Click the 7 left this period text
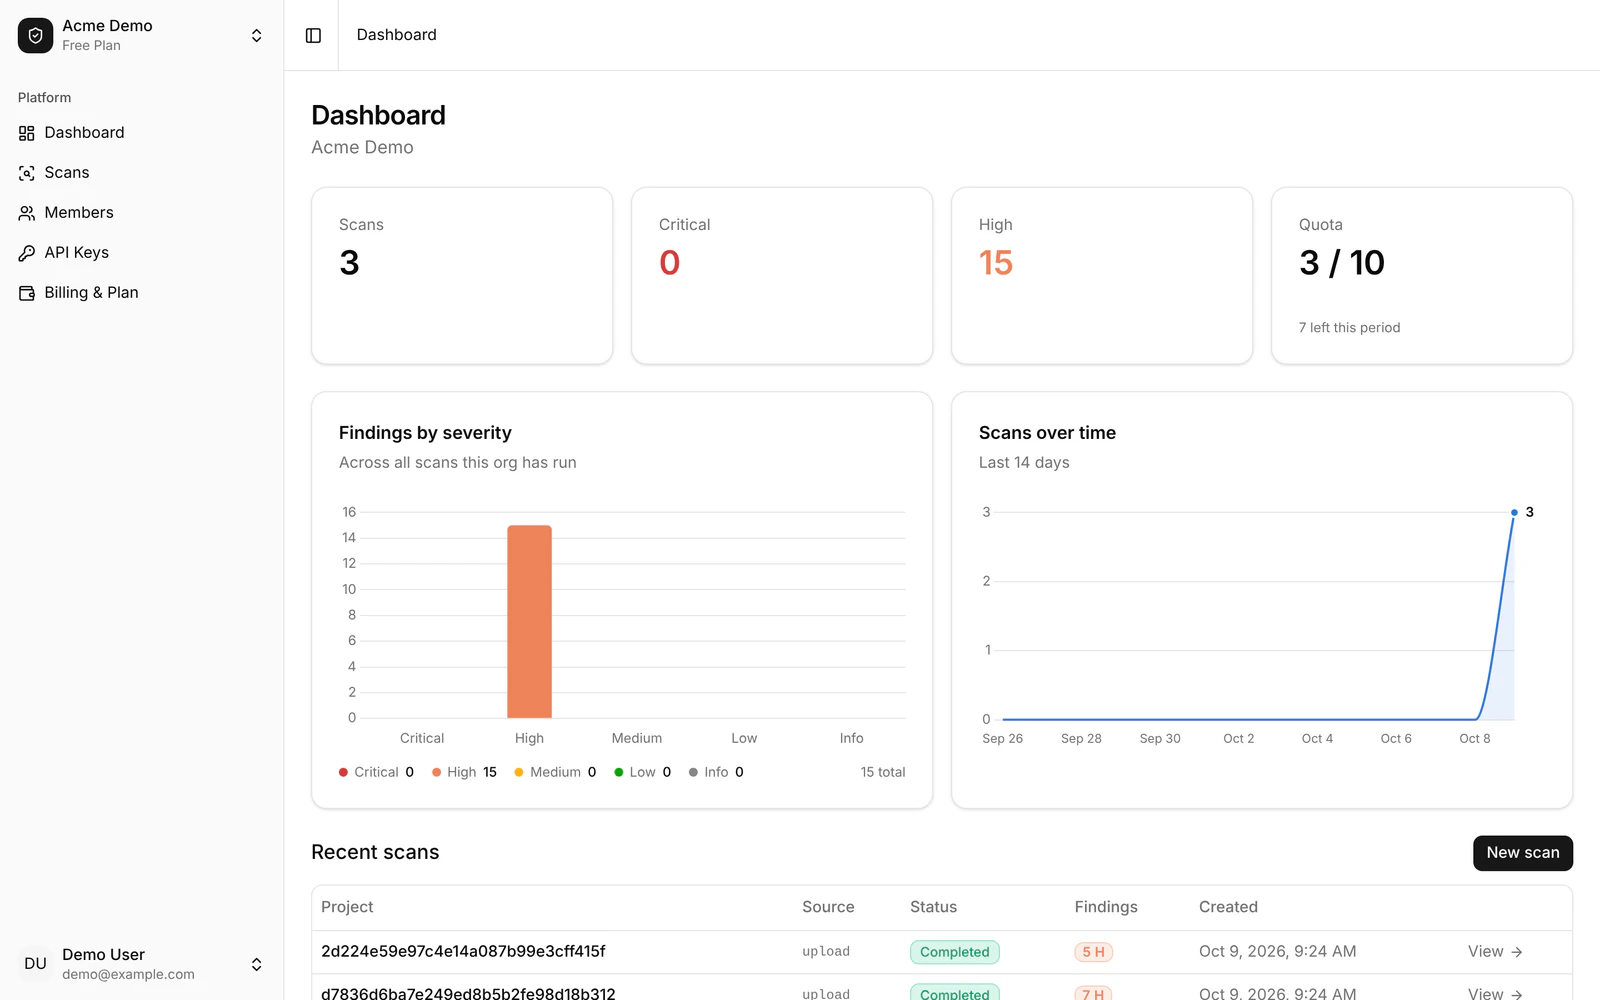The width and height of the screenshot is (1600, 1000). click(1349, 328)
